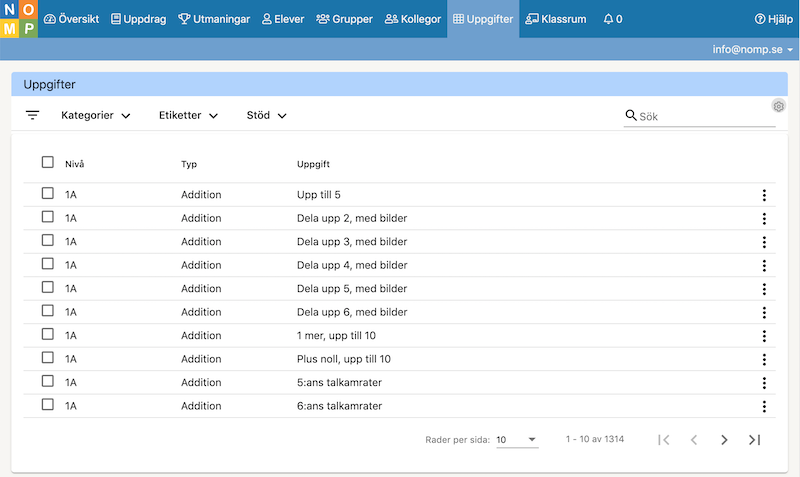800x477 pixels.
Task: Expand the Etiketter filter dropdown
Action: [x=188, y=115]
